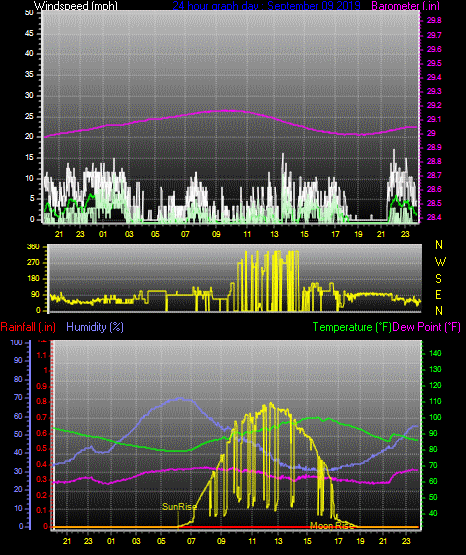Select the 0.9 rainfall scale value
This screenshot has width=466, height=555.
coord(42,386)
